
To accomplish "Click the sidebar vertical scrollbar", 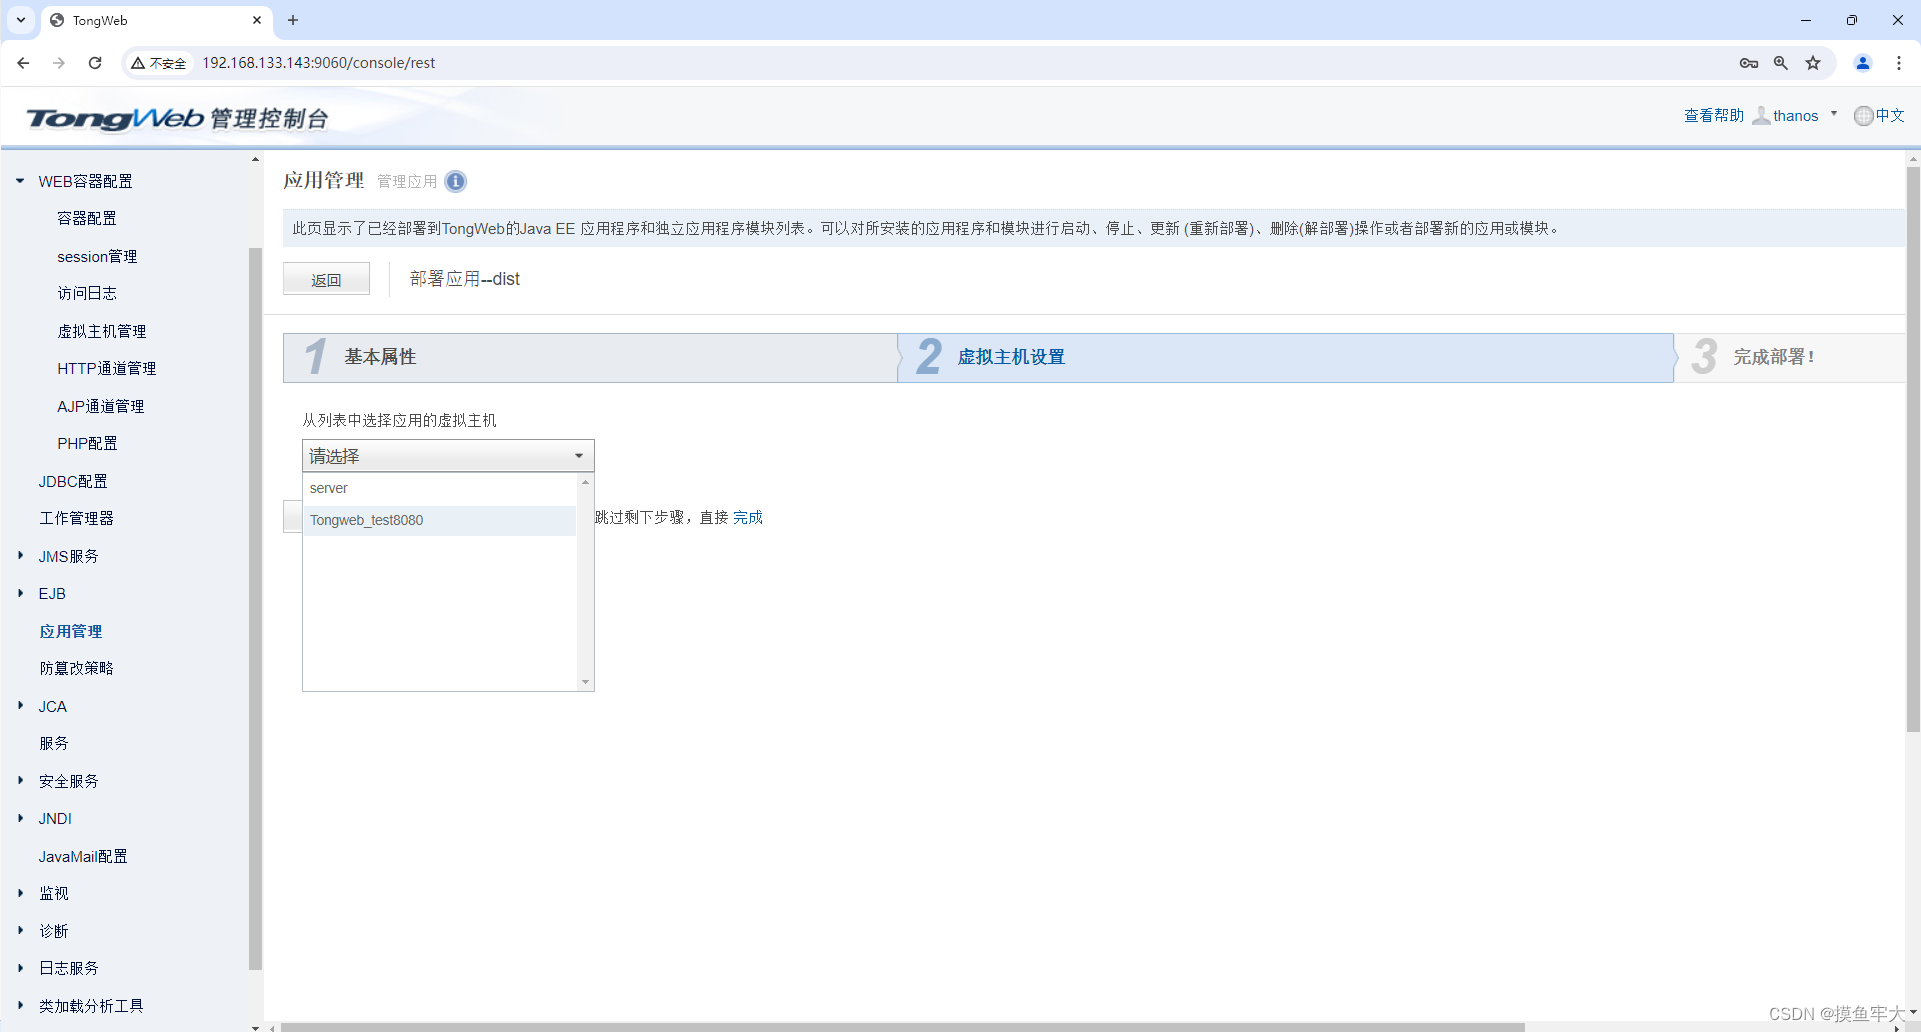I will point(255,609).
